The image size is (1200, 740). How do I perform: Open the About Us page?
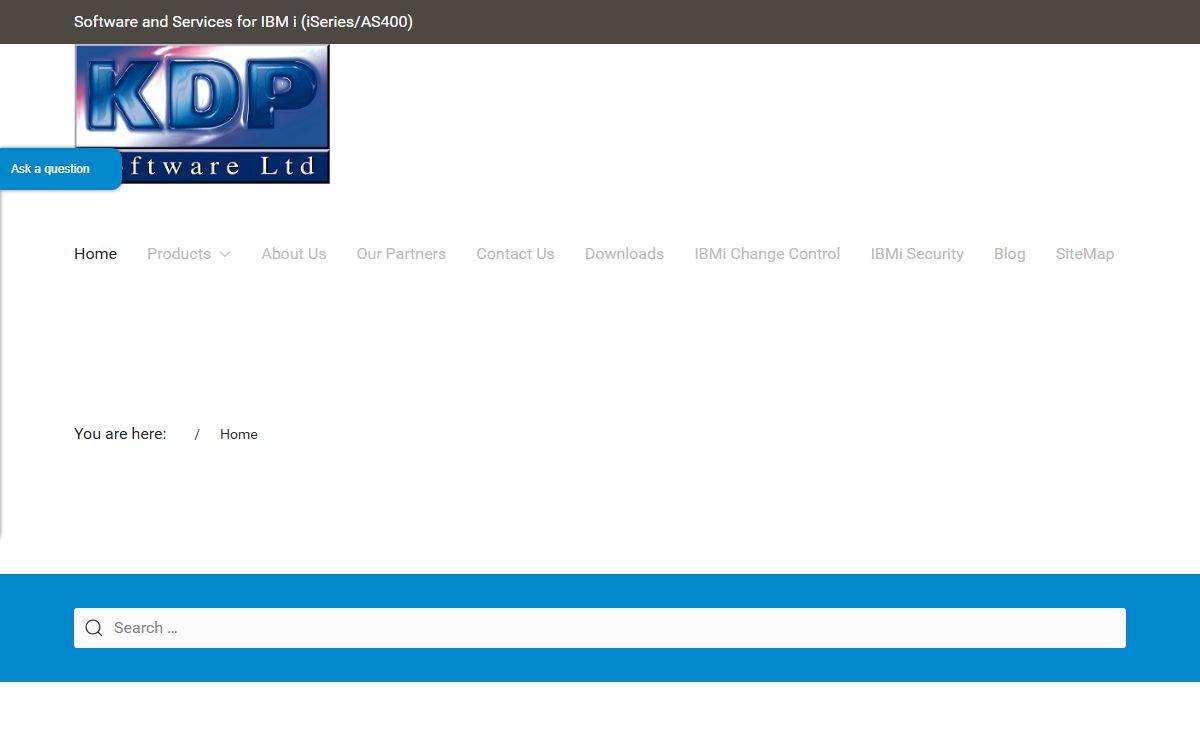point(294,254)
